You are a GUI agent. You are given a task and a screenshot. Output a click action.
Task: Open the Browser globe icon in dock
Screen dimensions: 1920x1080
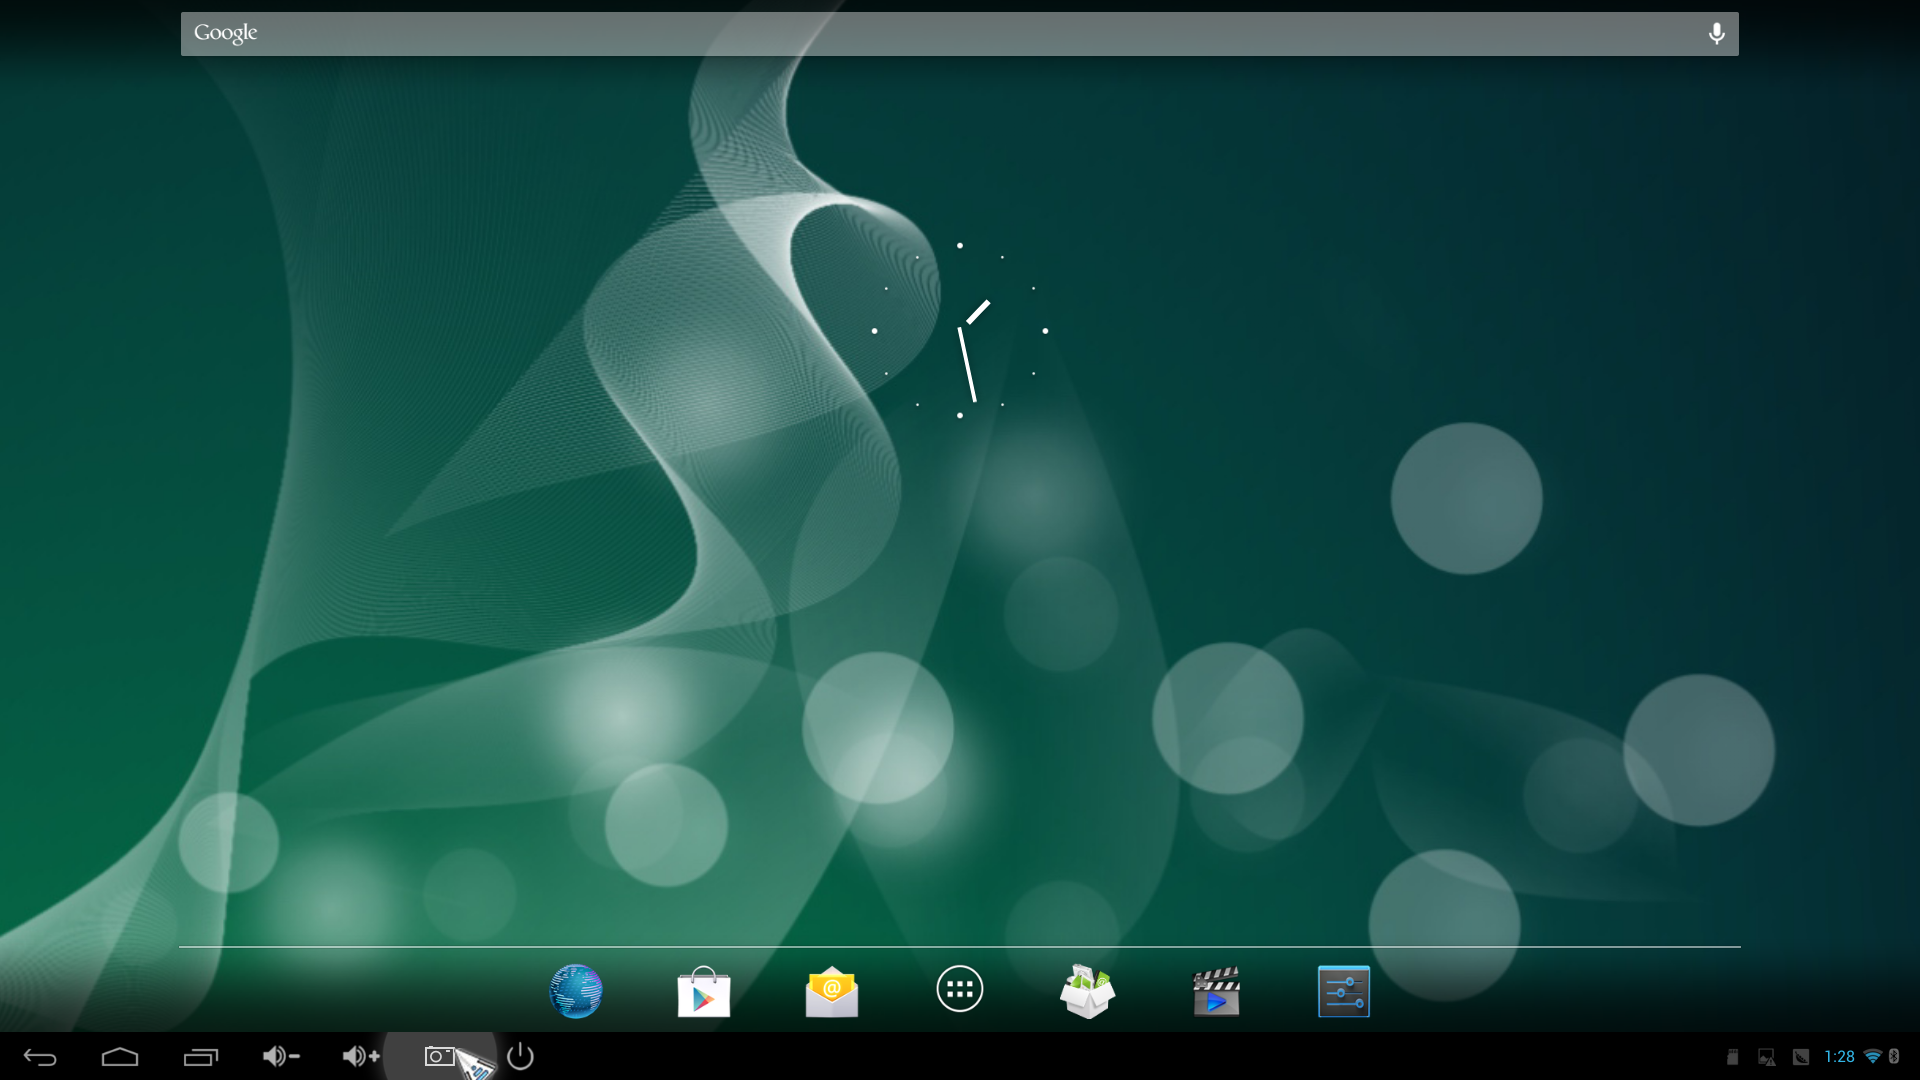tap(576, 991)
